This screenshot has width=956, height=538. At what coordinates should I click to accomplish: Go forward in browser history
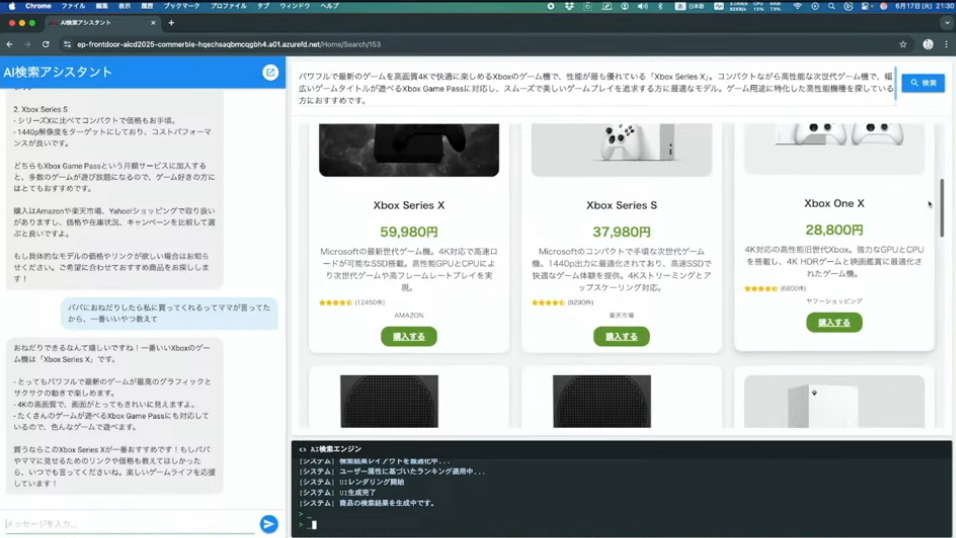coord(27,44)
